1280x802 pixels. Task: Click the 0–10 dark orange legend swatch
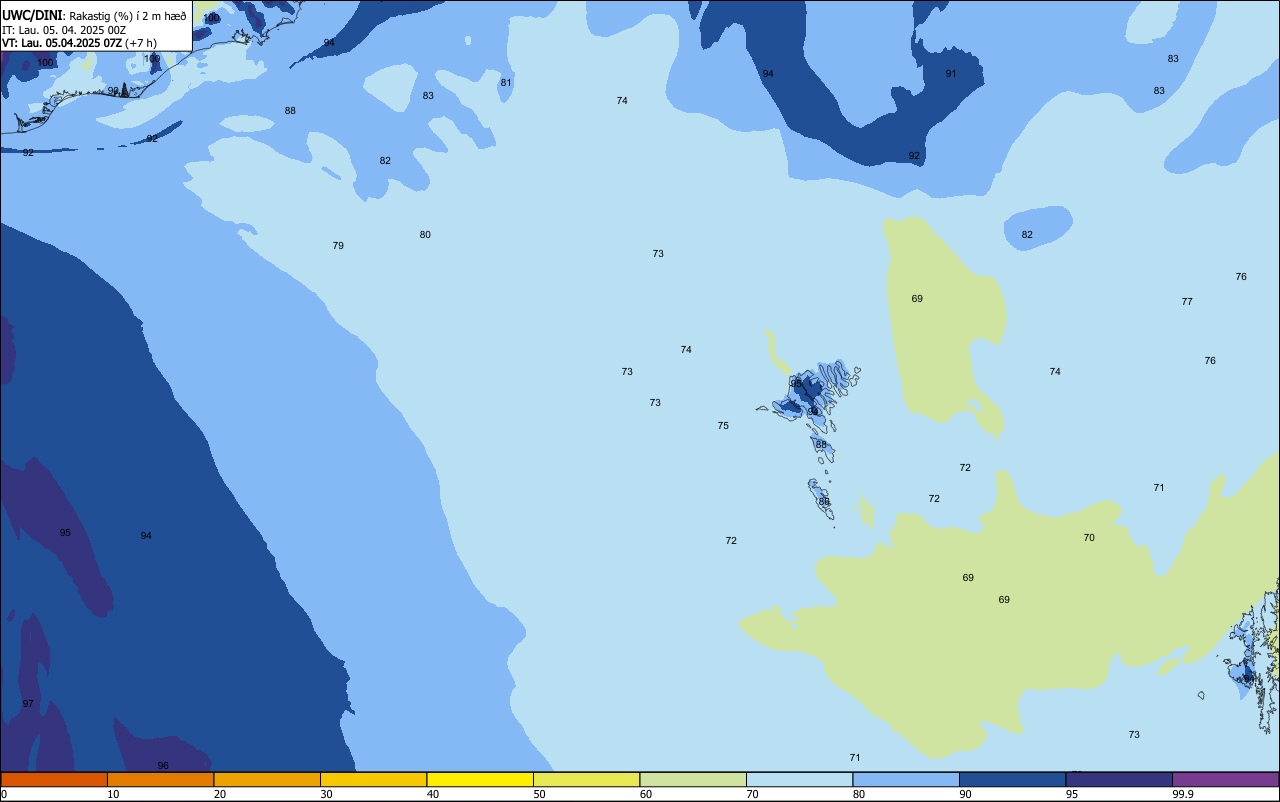(x=54, y=779)
